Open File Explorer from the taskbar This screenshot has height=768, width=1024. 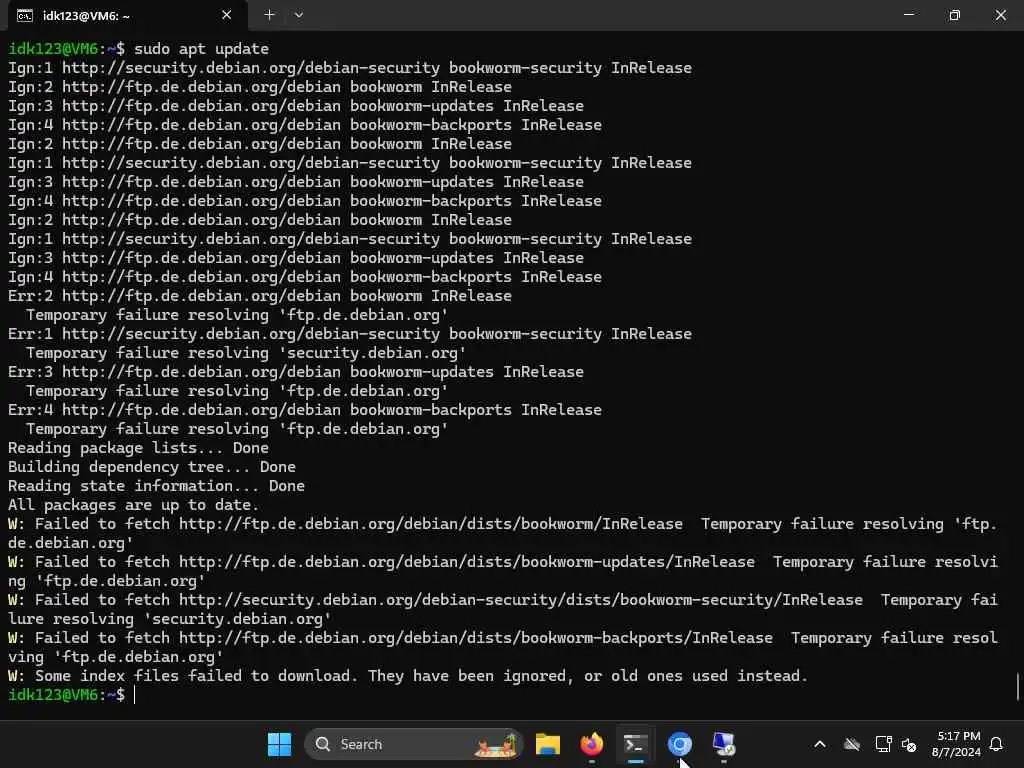[x=547, y=744]
